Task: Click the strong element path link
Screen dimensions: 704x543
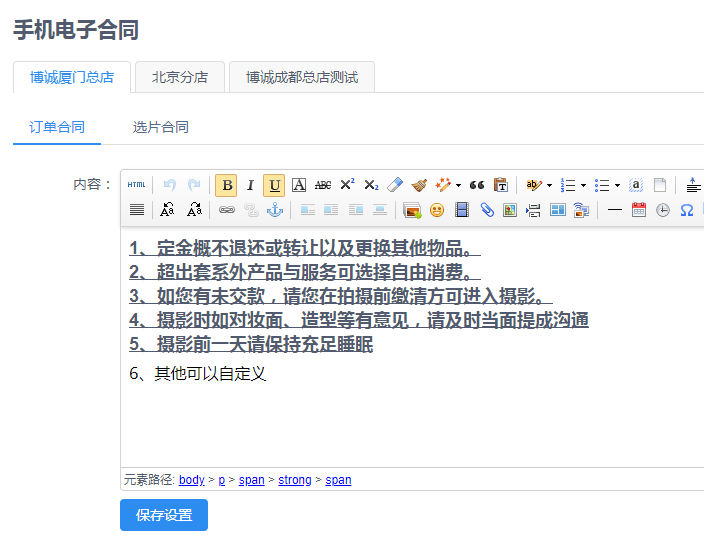Action: [x=295, y=480]
